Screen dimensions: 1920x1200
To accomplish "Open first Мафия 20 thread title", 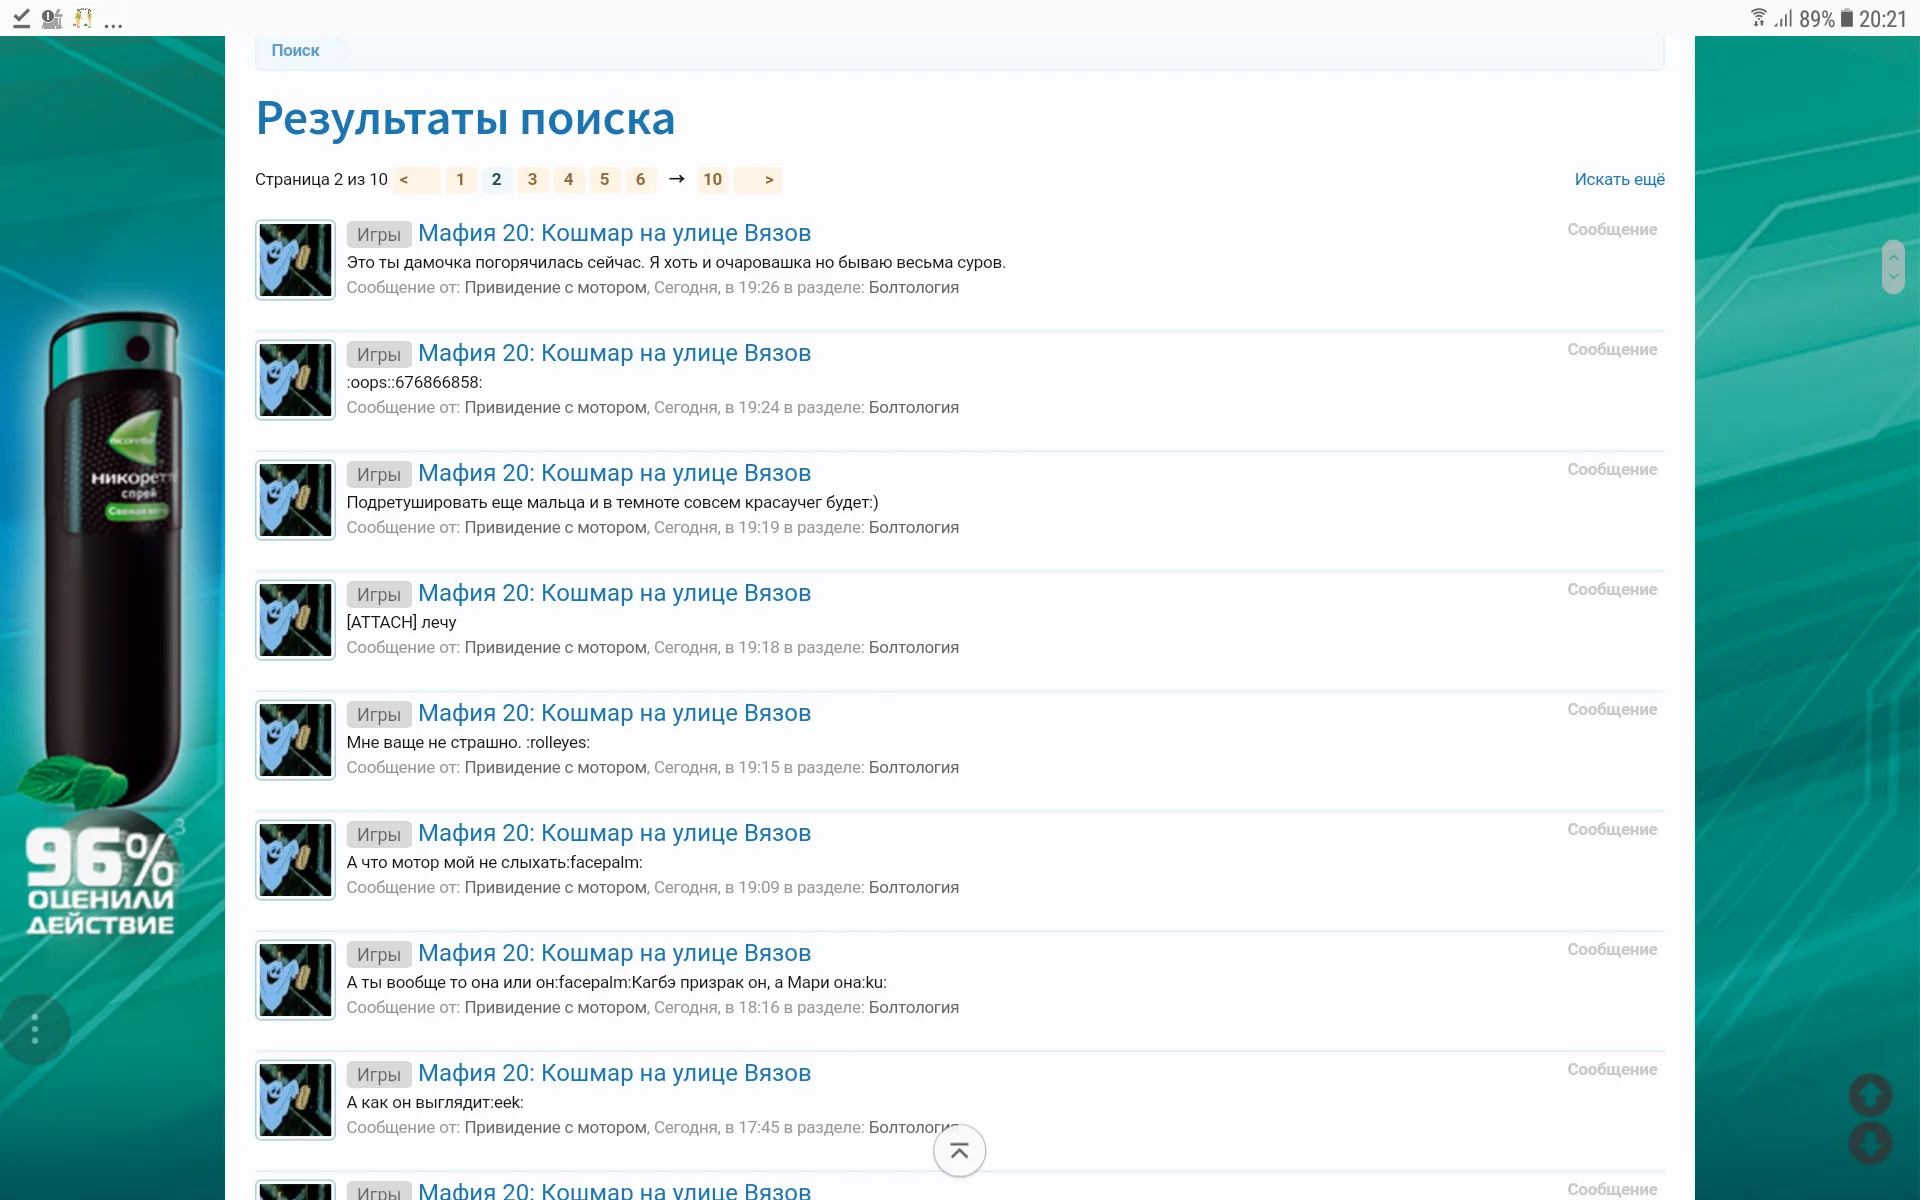I will 614,233.
